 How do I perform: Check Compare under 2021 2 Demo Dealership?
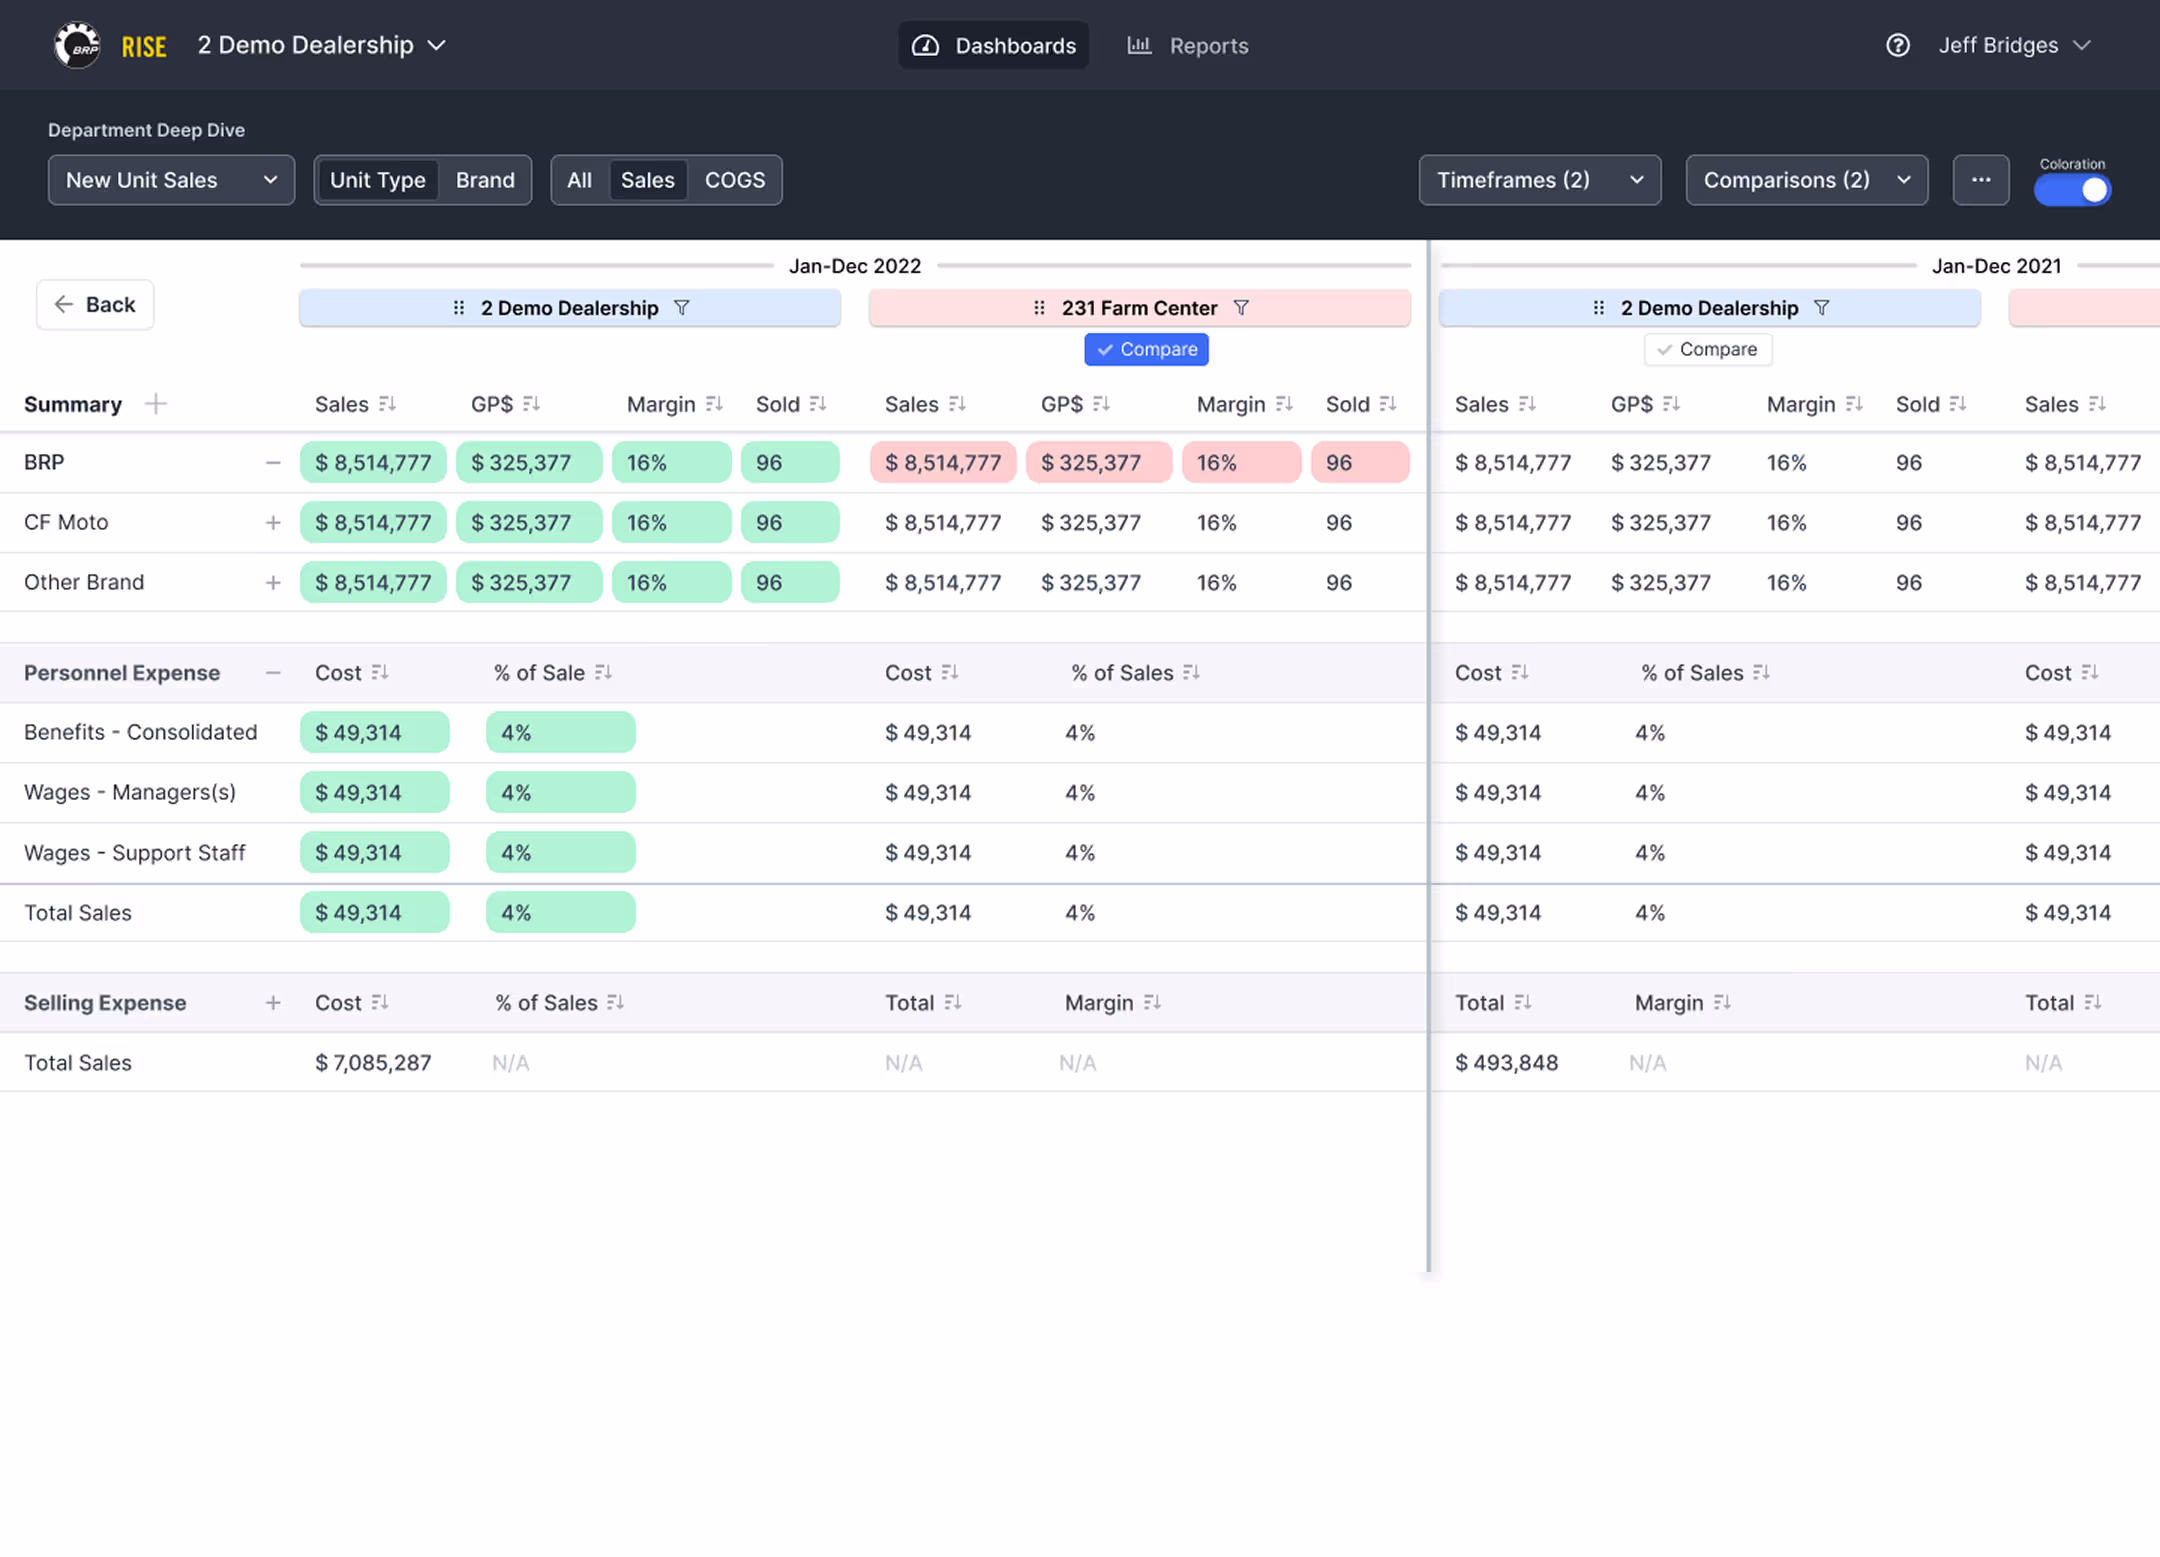(1707, 349)
